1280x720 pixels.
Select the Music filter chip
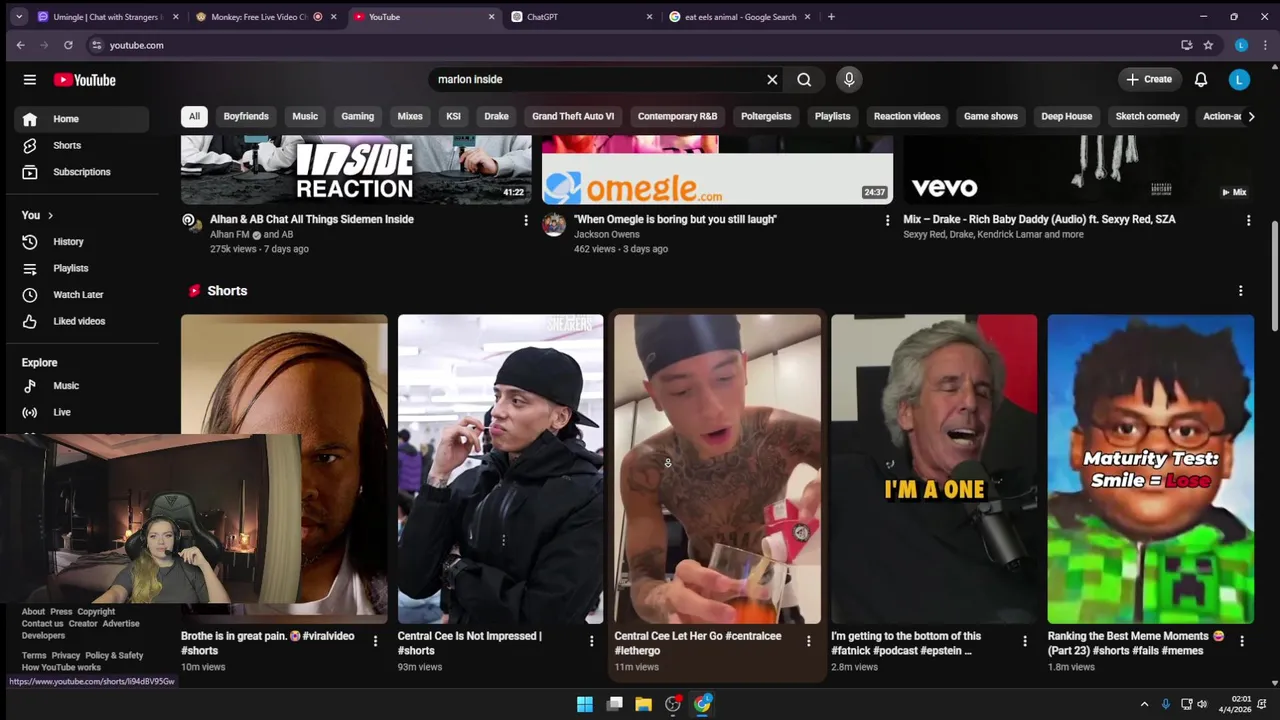(x=305, y=116)
